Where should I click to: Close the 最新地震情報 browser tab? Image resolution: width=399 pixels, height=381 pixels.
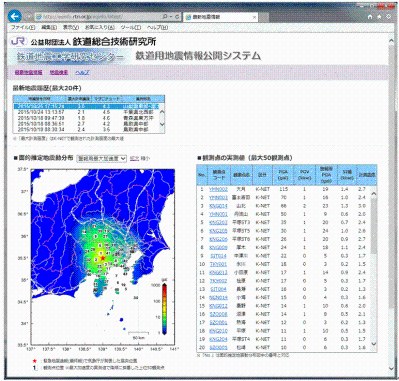(x=254, y=17)
